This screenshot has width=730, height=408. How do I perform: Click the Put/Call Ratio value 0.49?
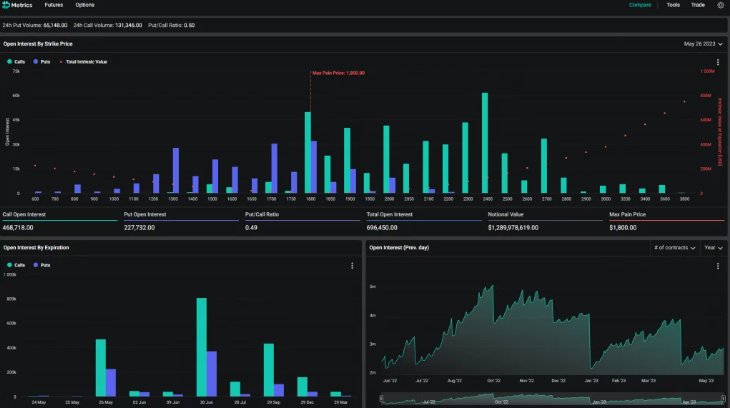tap(251, 228)
